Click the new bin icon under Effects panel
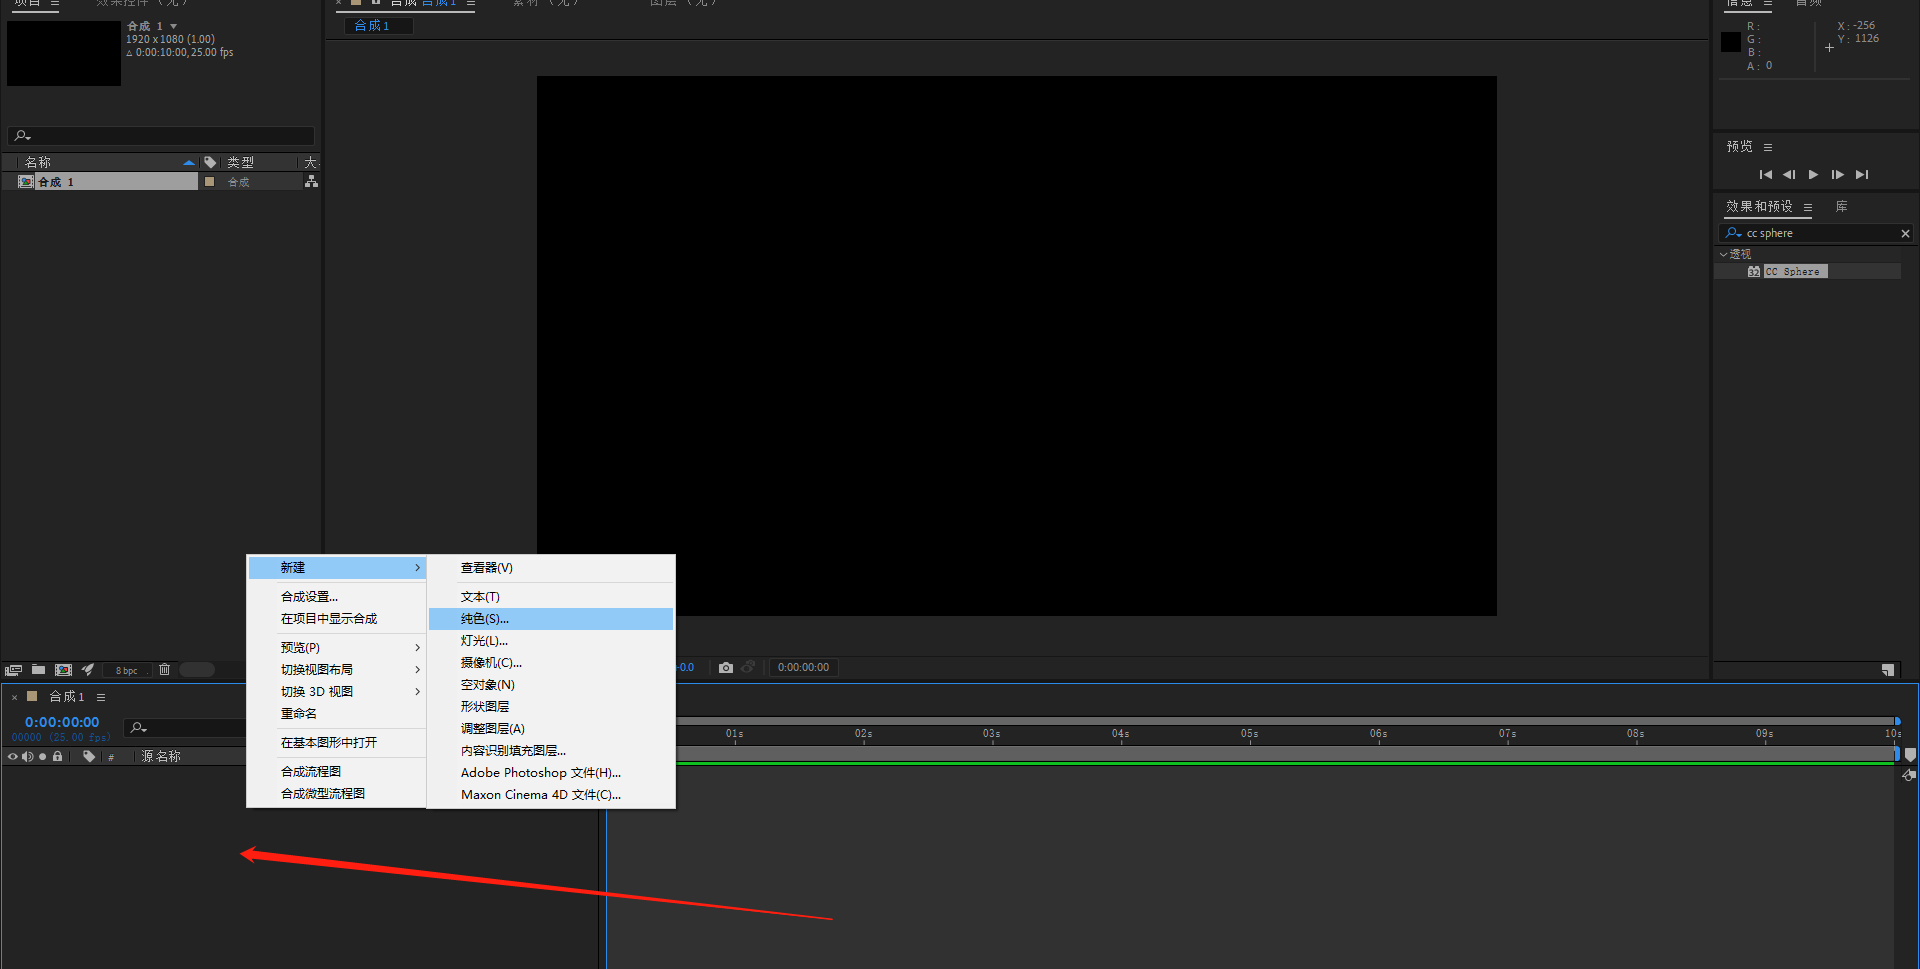 click(1887, 670)
